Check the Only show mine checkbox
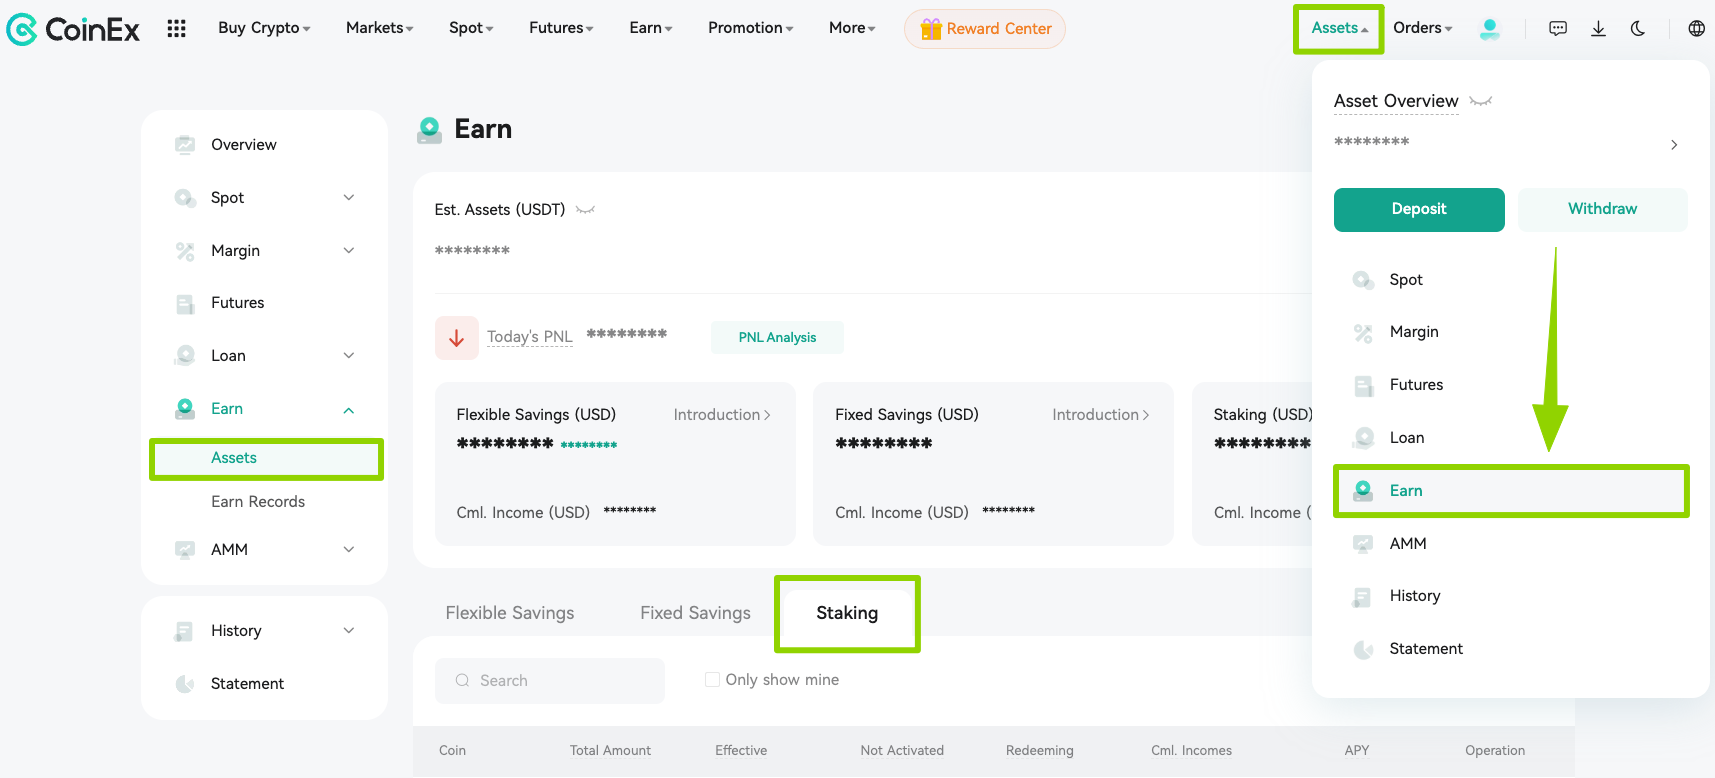The height and width of the screenshot is (778, 1715). pyautogui.click(x=712, y=680)
